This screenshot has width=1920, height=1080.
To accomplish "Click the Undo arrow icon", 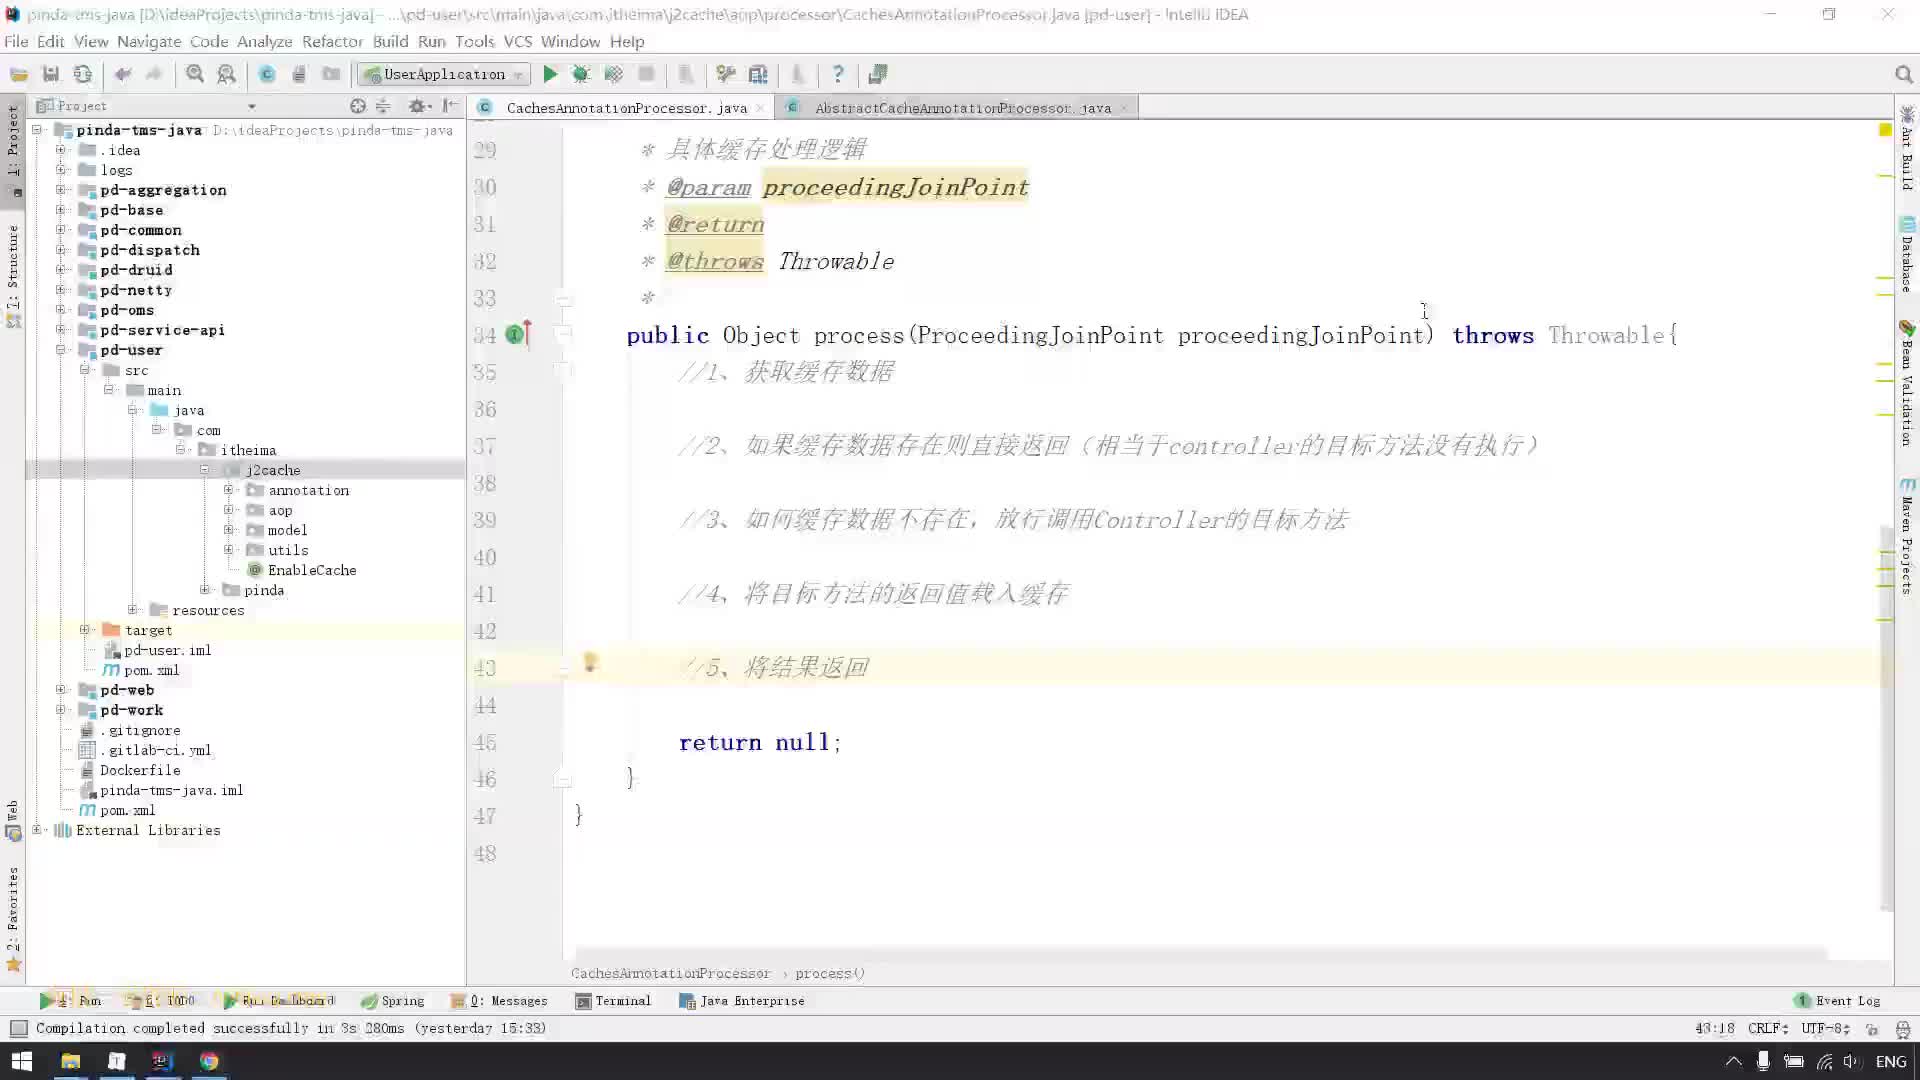I will pyautogui.click(x=123, y=74).
